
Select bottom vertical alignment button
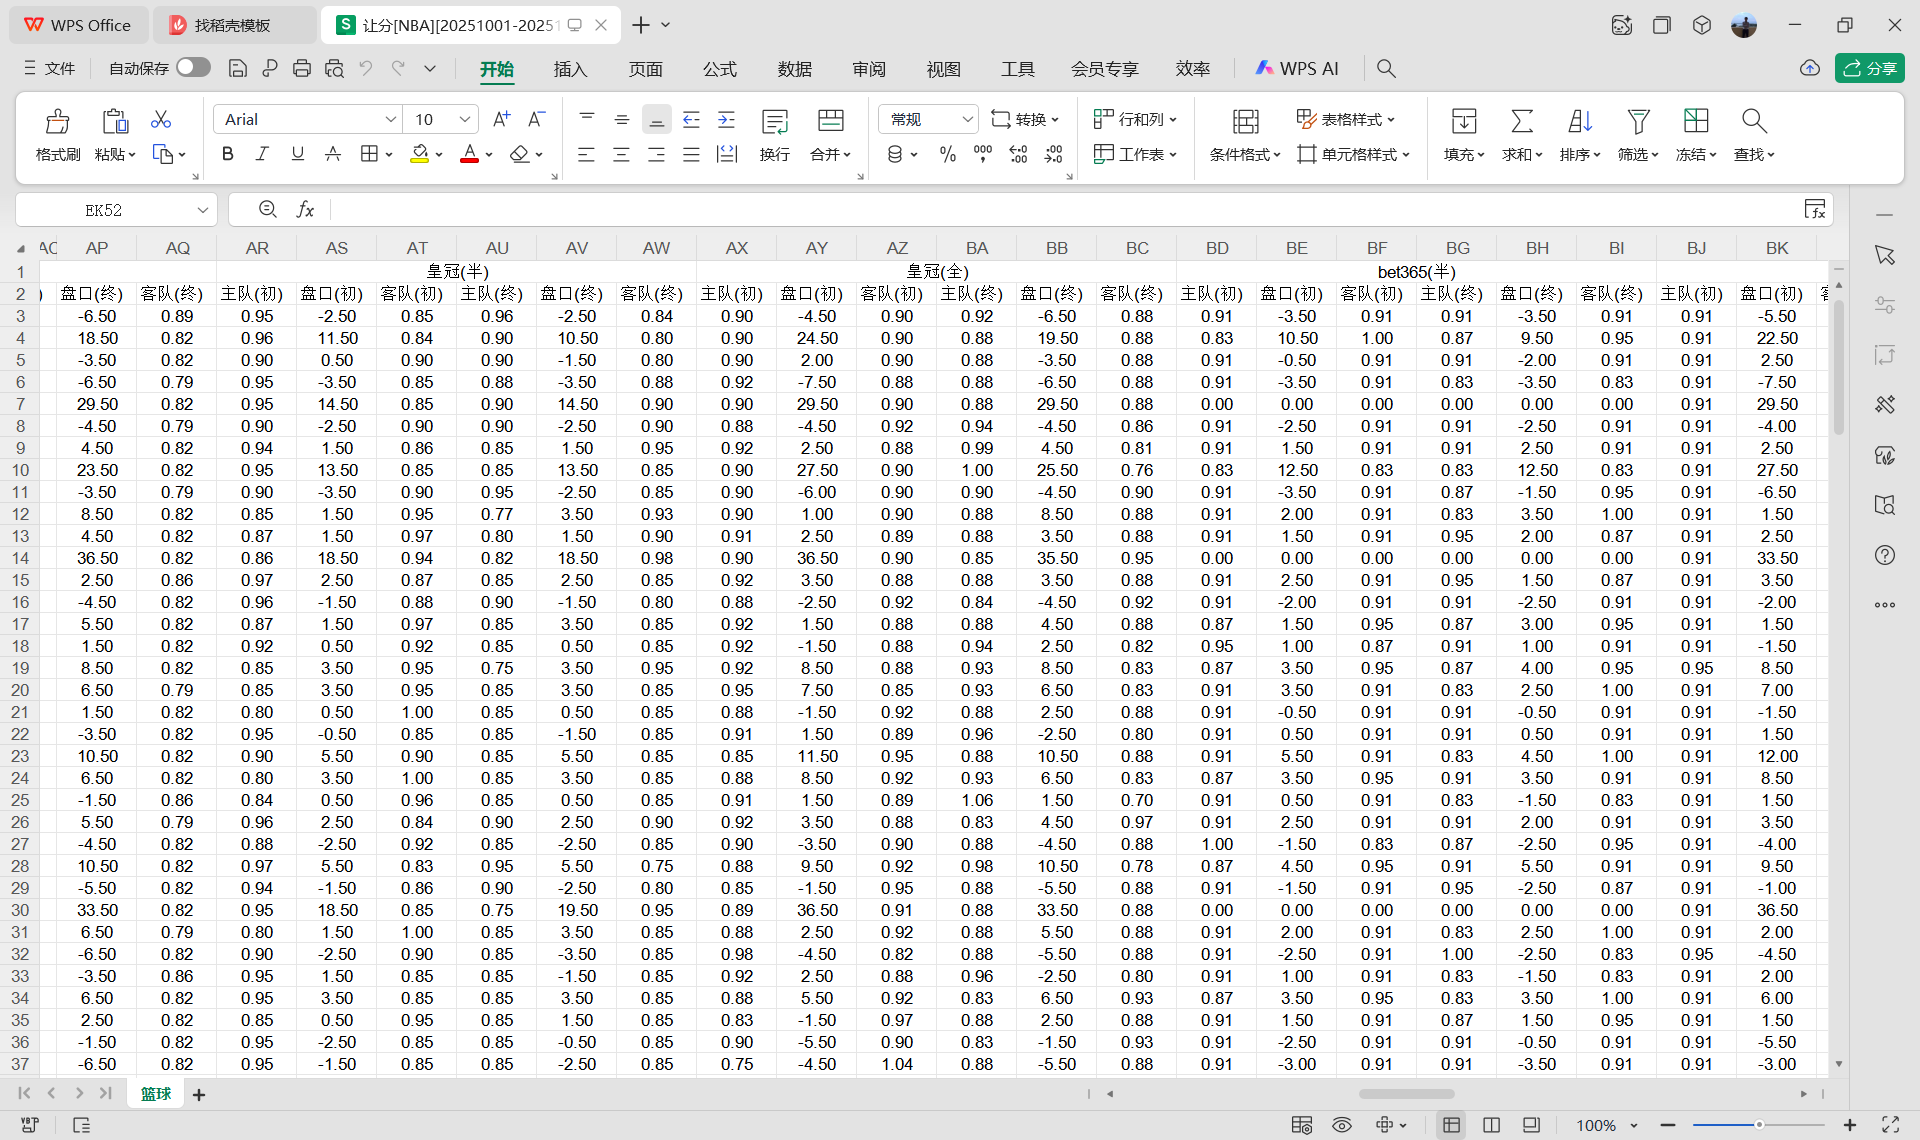point(656,120)
